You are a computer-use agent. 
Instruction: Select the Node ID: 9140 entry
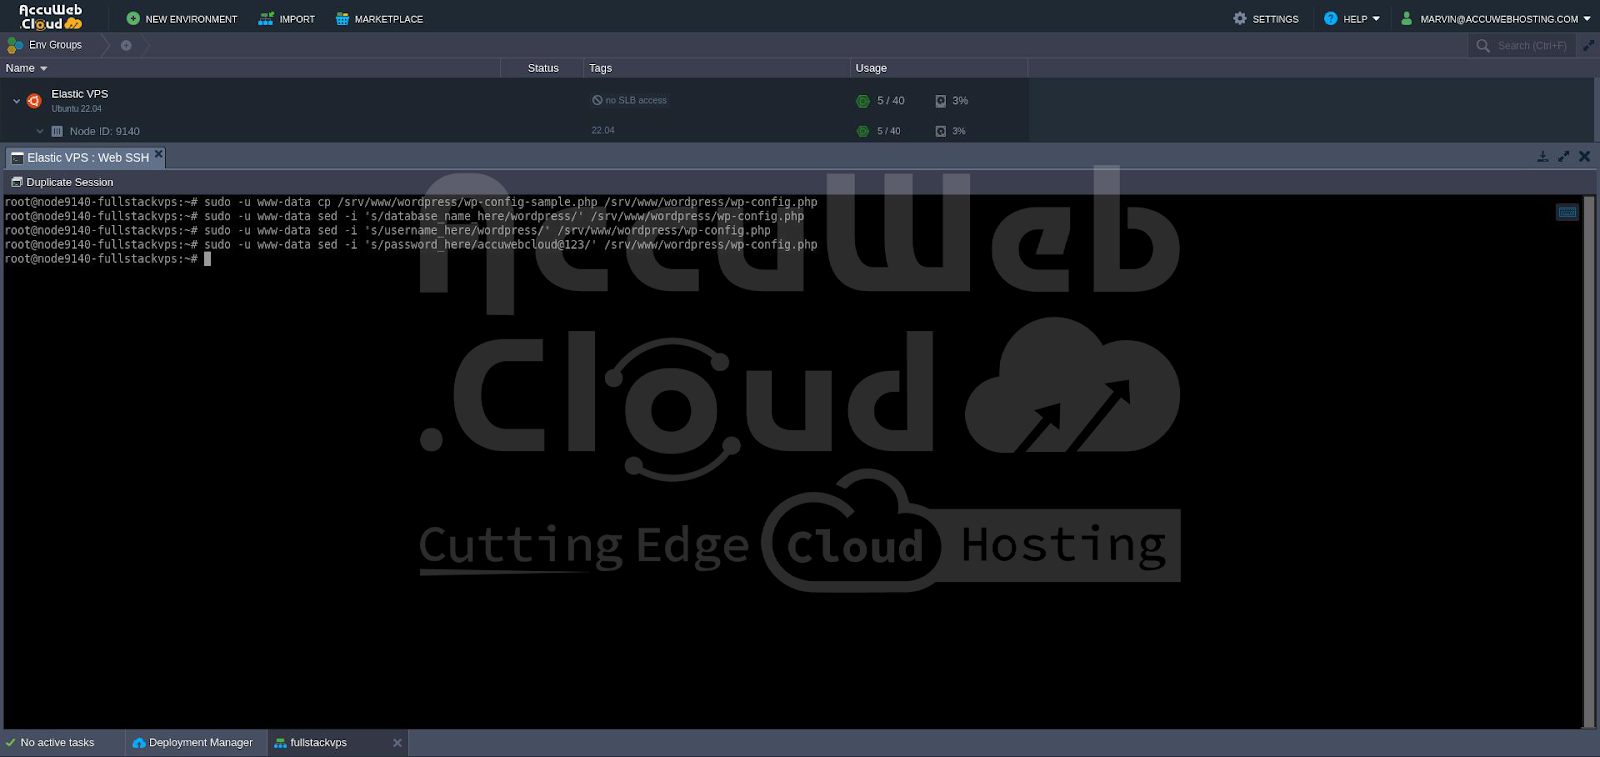[x=105, y=131]
